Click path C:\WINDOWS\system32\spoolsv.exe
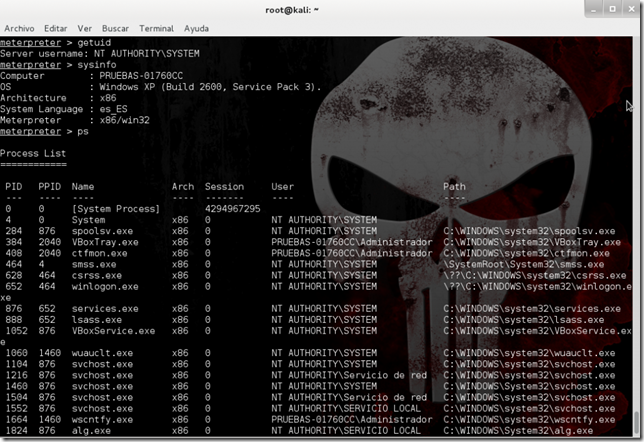644x442 pixels. coord(529,231)
